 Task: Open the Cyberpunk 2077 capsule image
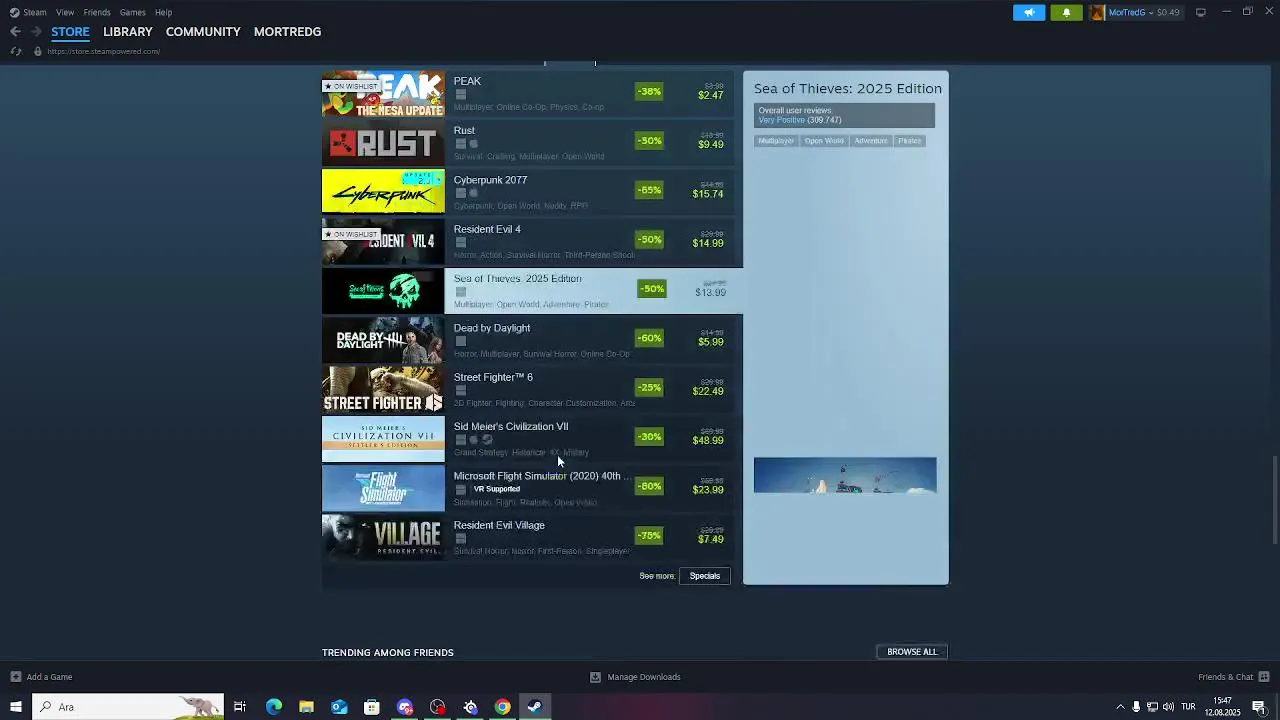tap(383, 192)
